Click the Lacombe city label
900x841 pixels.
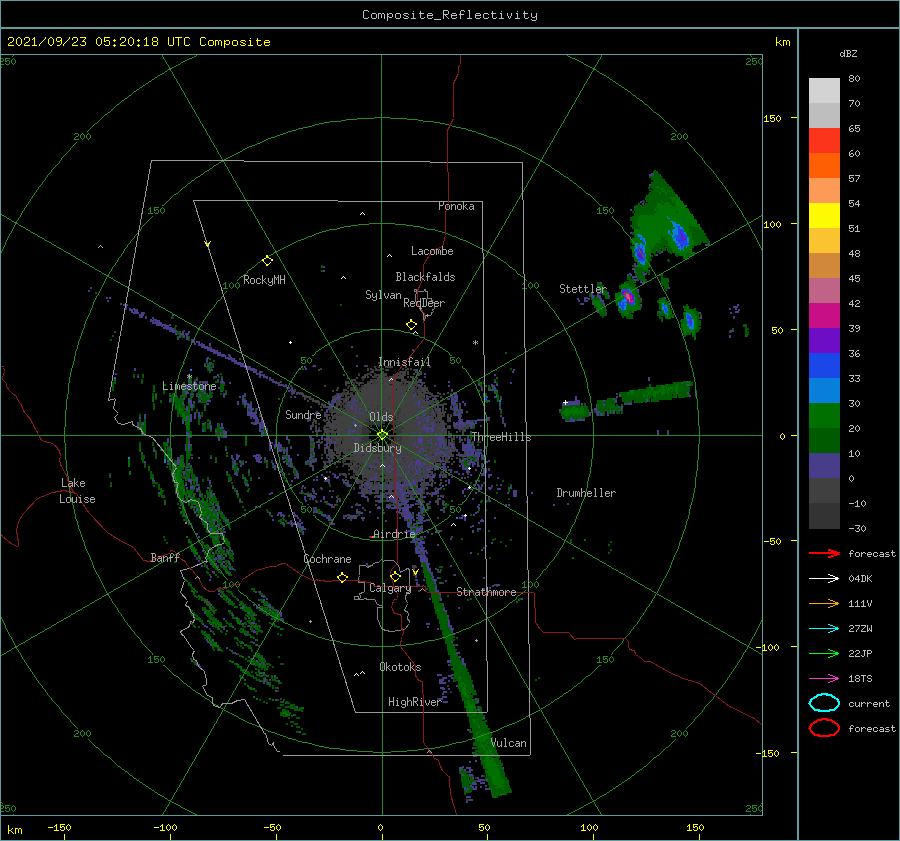[x=432, y=251]
